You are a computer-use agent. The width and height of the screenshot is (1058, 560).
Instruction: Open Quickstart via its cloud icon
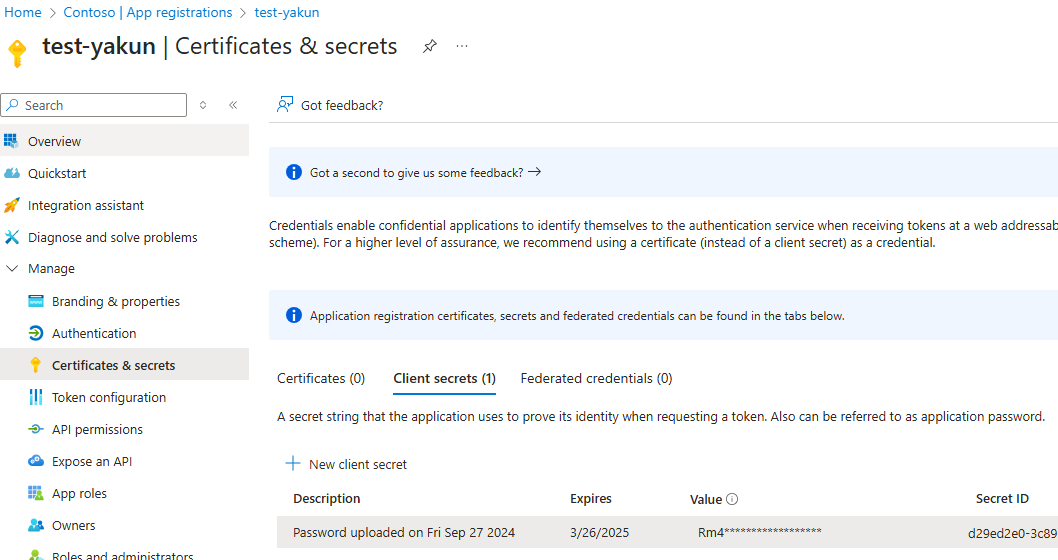click(x=12, y=173)
